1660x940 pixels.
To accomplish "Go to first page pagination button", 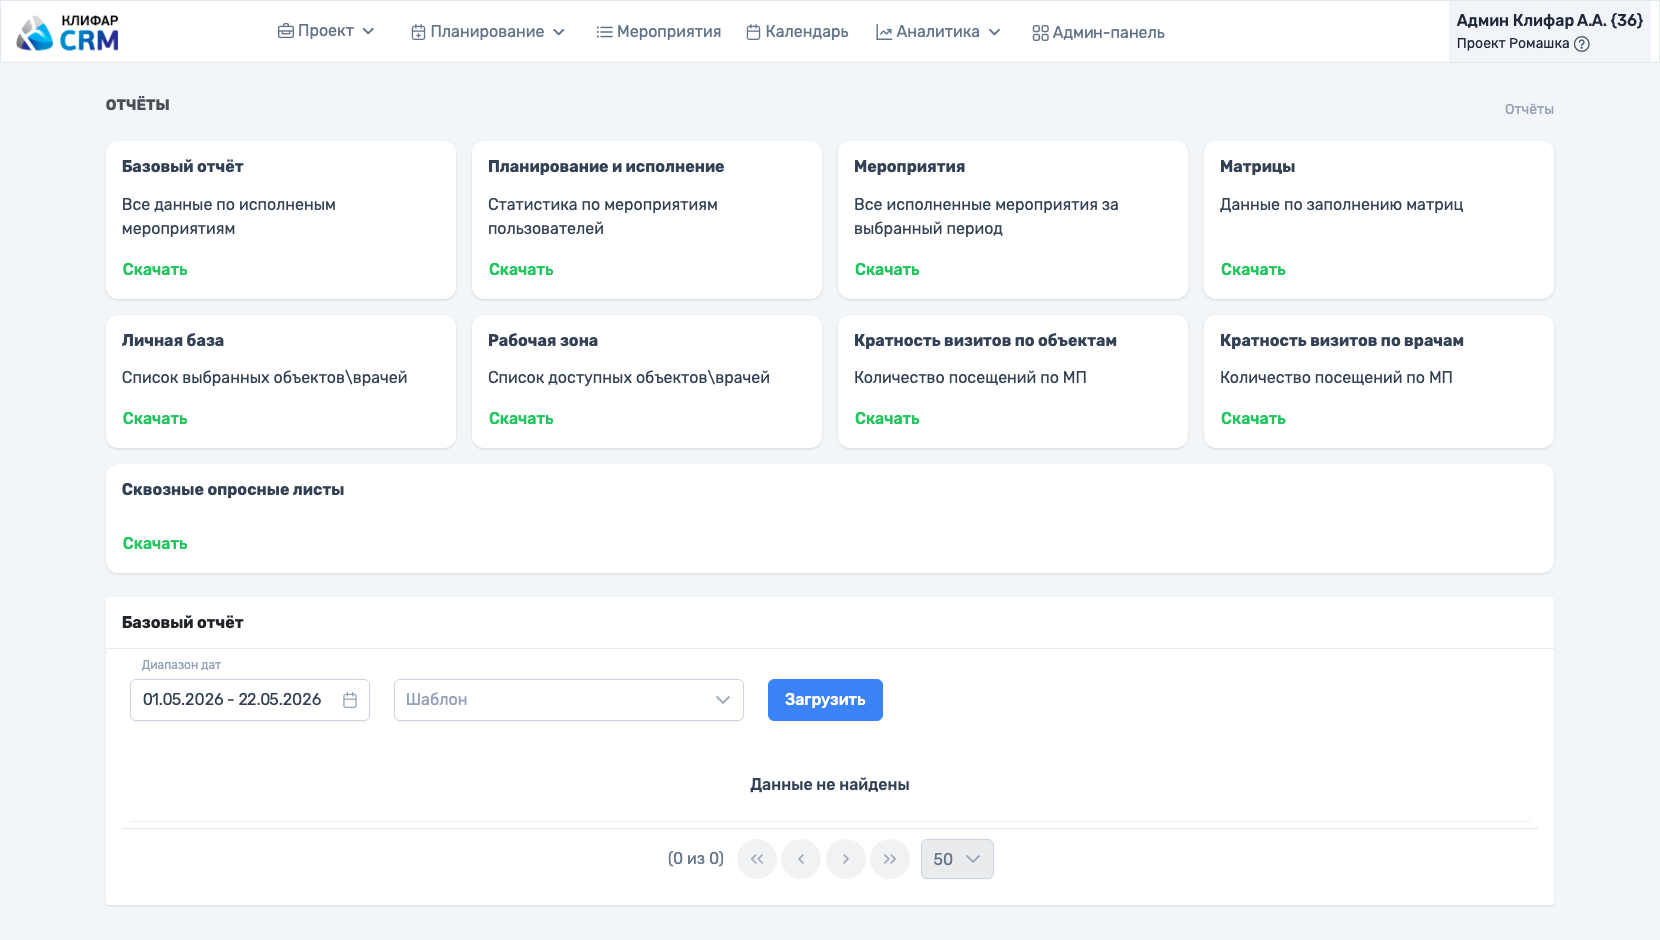I will pyautogui.click(x=757, y=859).
